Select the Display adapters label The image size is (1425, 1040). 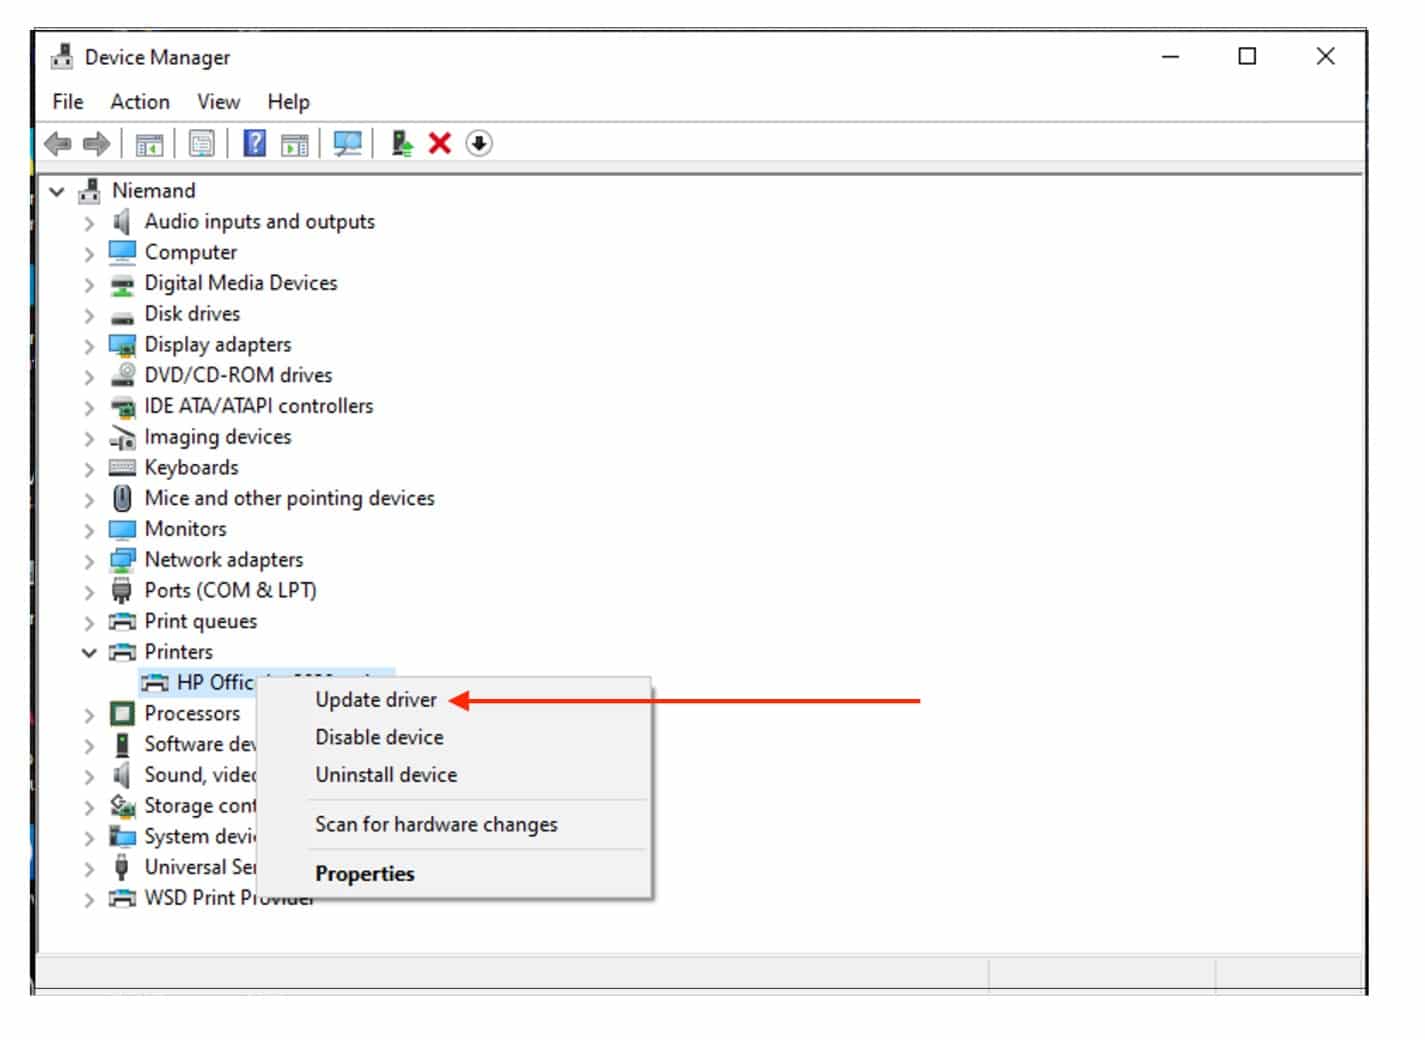[218, 345]
